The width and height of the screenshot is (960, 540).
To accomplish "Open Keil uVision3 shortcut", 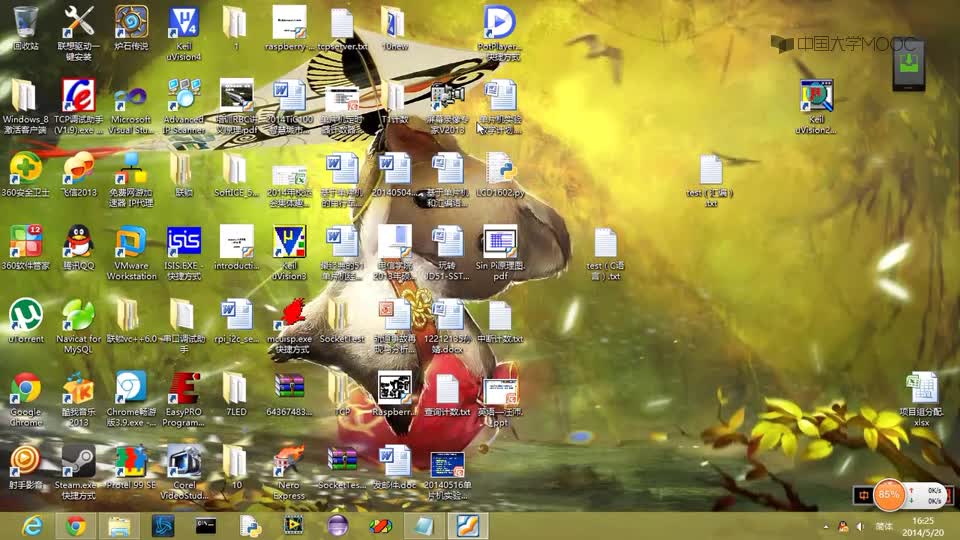I will point(289,252).
